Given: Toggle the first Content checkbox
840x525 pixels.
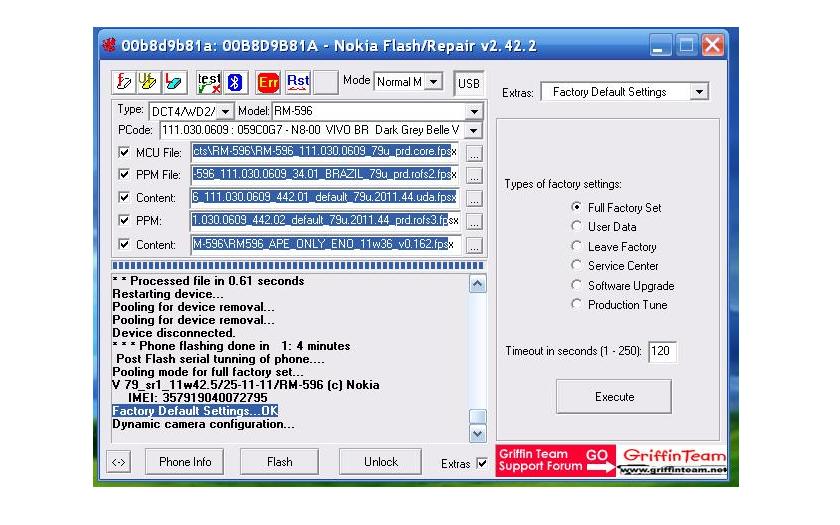Looking at the screenshot, I should tap(124, 197).
